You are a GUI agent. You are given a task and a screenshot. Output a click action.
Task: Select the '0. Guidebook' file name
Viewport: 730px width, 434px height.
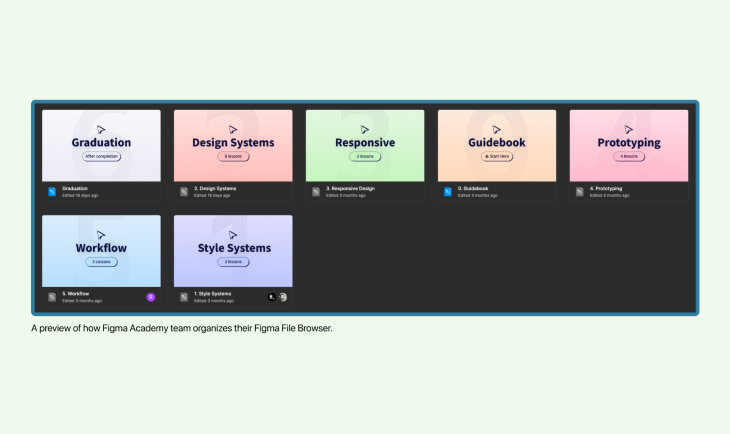click(x=473, y=189)
